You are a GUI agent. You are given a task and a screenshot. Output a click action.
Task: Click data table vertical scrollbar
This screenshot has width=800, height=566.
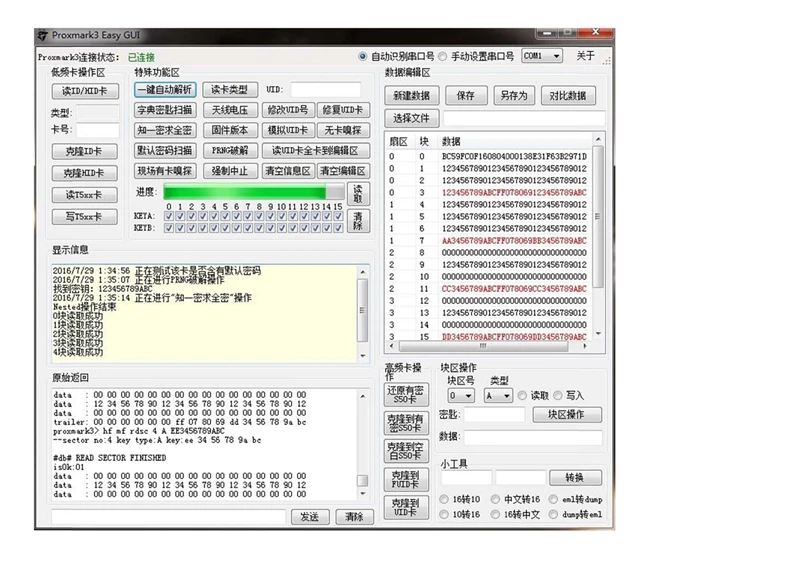pos(598,216)
